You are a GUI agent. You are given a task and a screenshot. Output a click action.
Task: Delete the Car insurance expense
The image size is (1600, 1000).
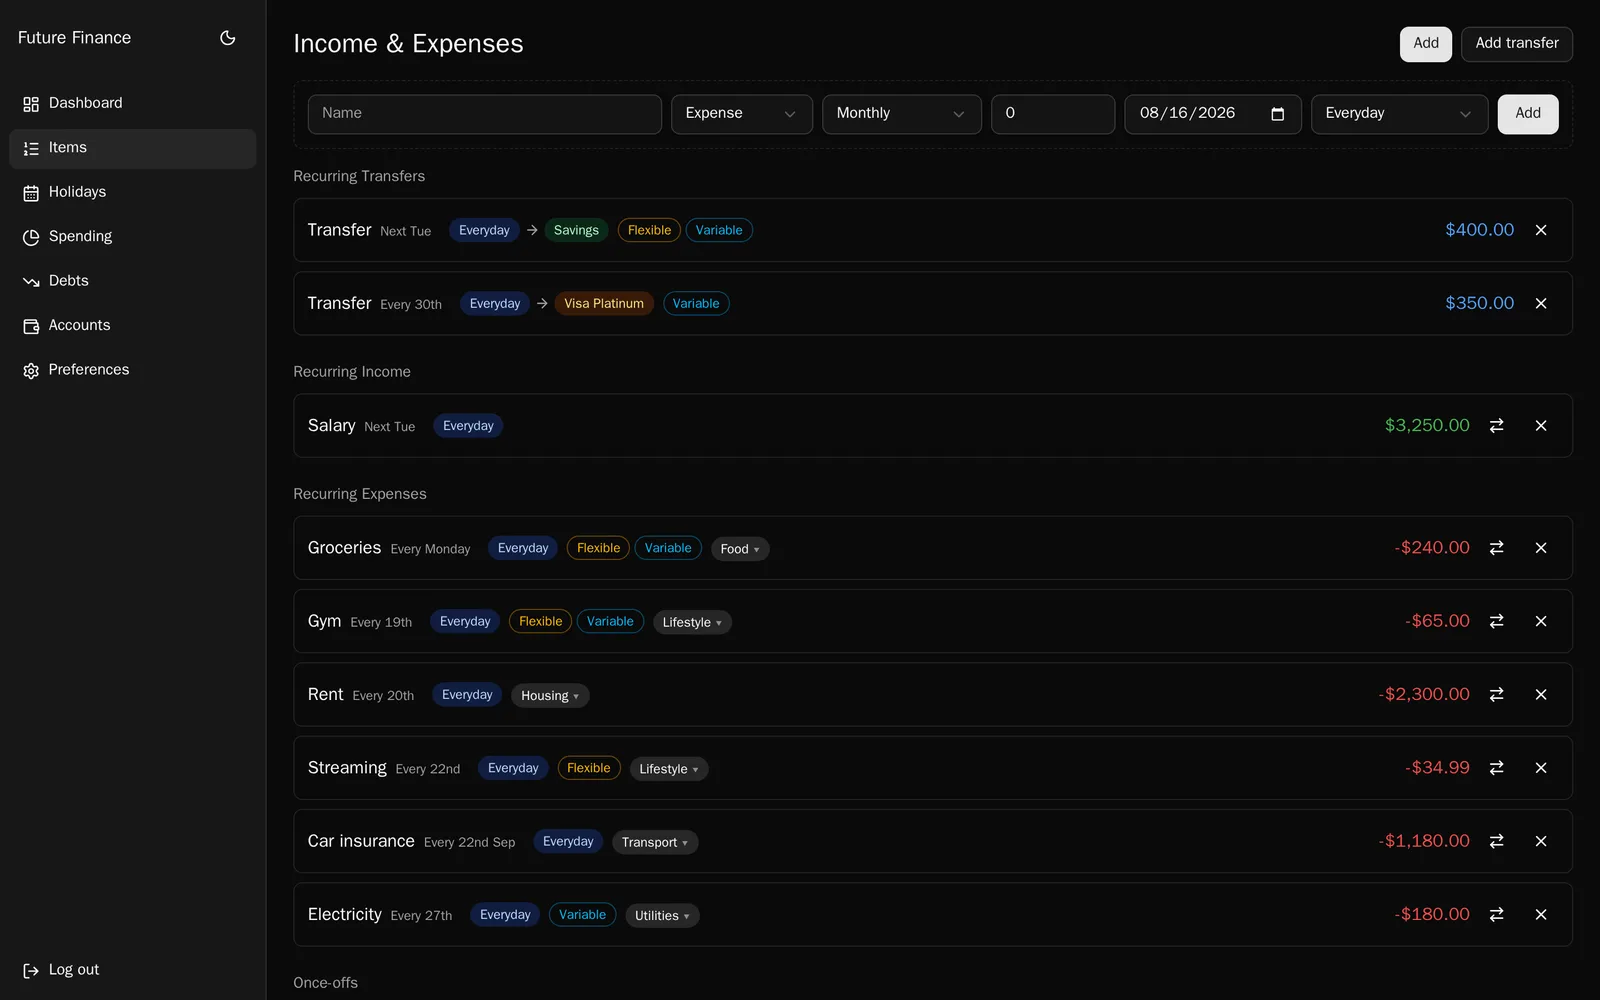[x=1541, y=842]
